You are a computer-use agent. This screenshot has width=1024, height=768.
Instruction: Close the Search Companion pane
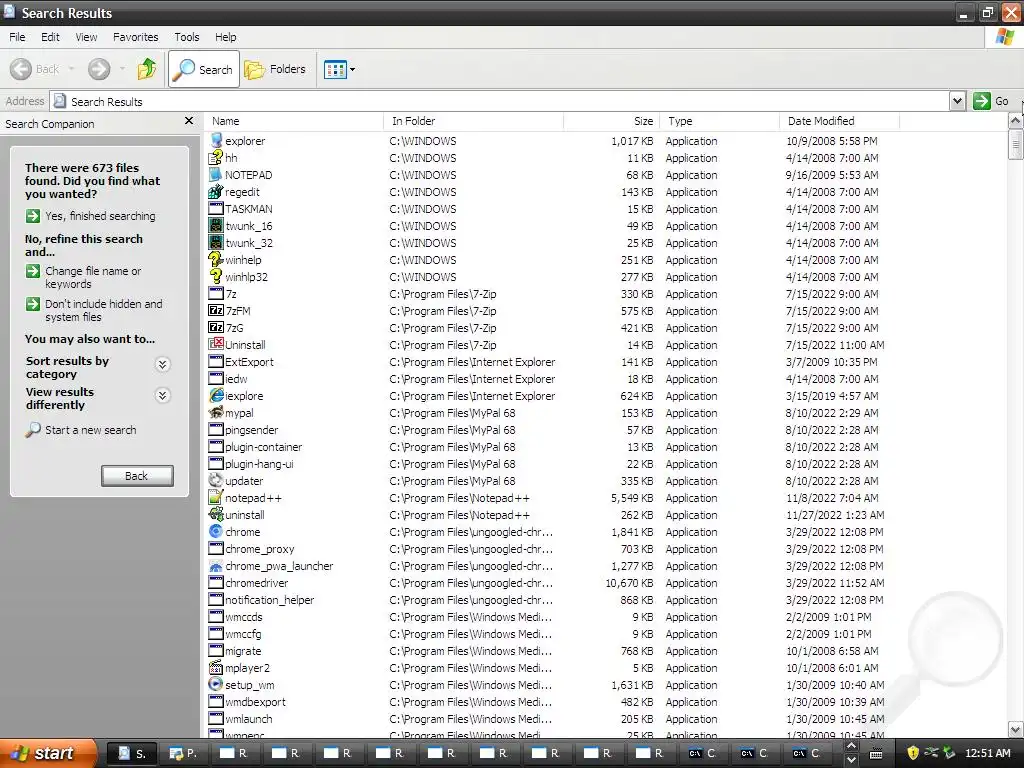click(x=189, y=121)
